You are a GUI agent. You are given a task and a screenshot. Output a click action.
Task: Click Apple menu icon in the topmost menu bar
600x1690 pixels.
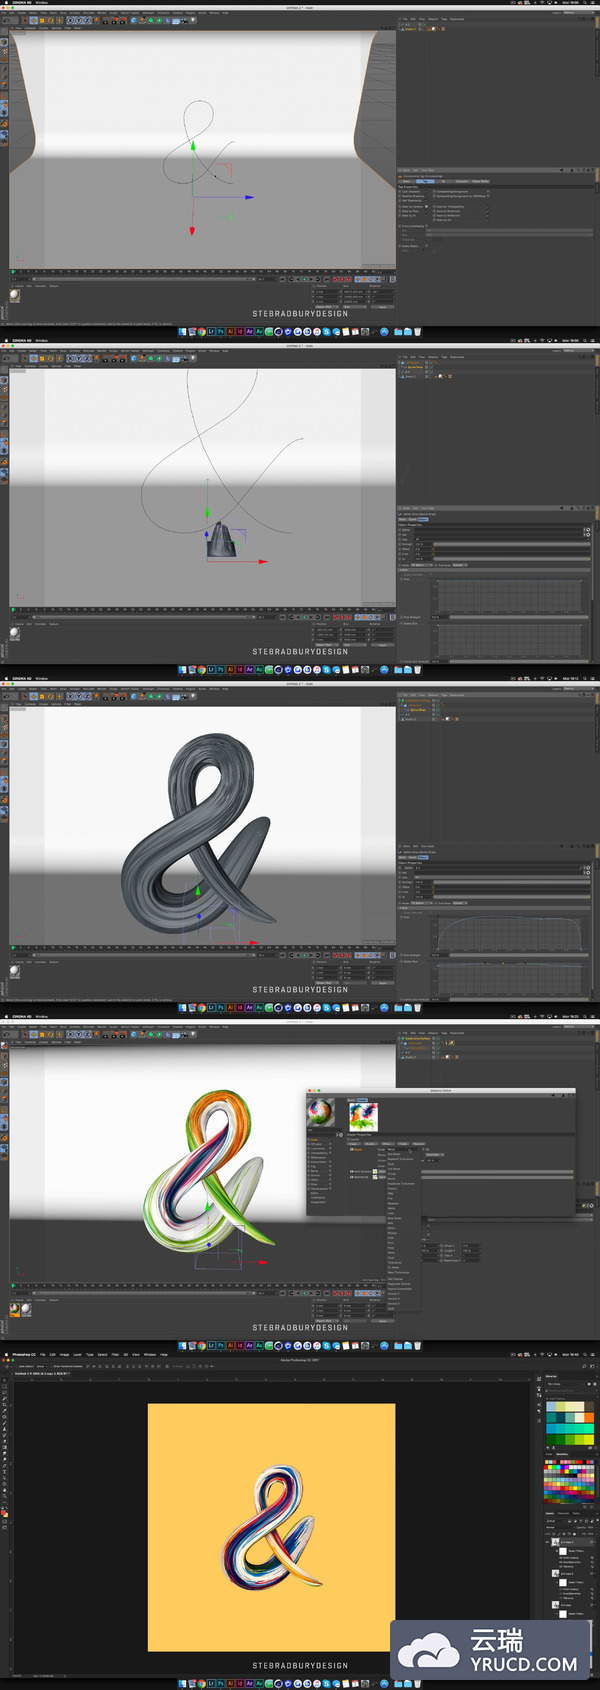pos(6,3)
